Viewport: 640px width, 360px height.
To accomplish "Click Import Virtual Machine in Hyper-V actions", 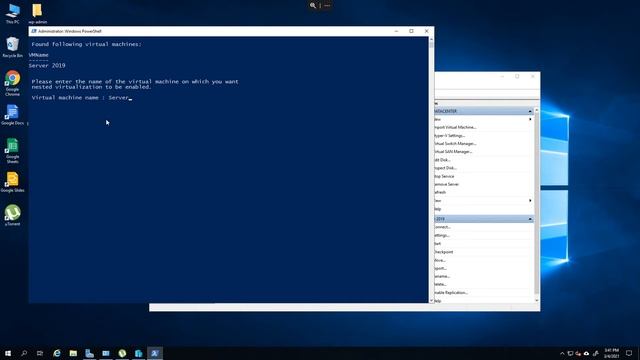I will [x=455, y=127].
